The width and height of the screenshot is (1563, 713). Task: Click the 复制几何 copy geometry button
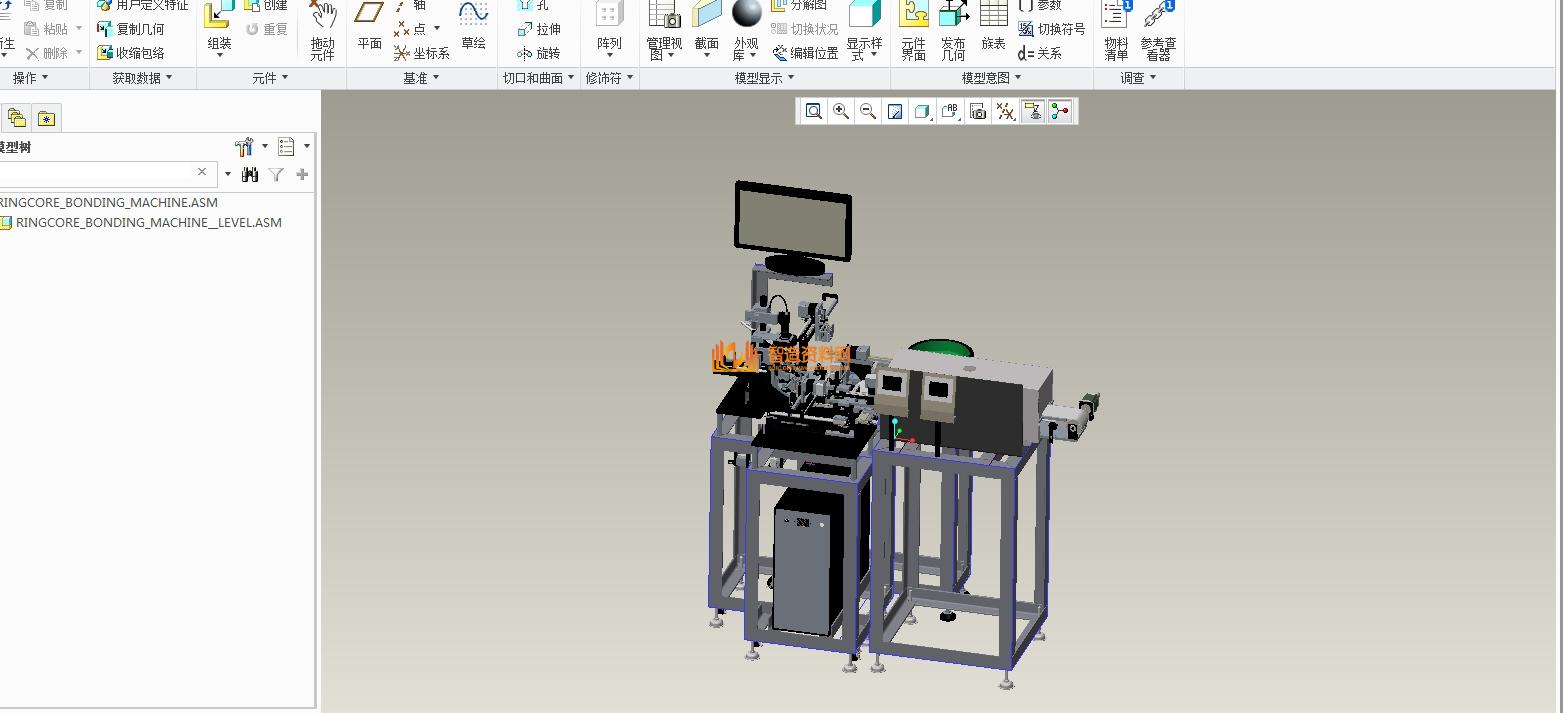click(131, 29)
